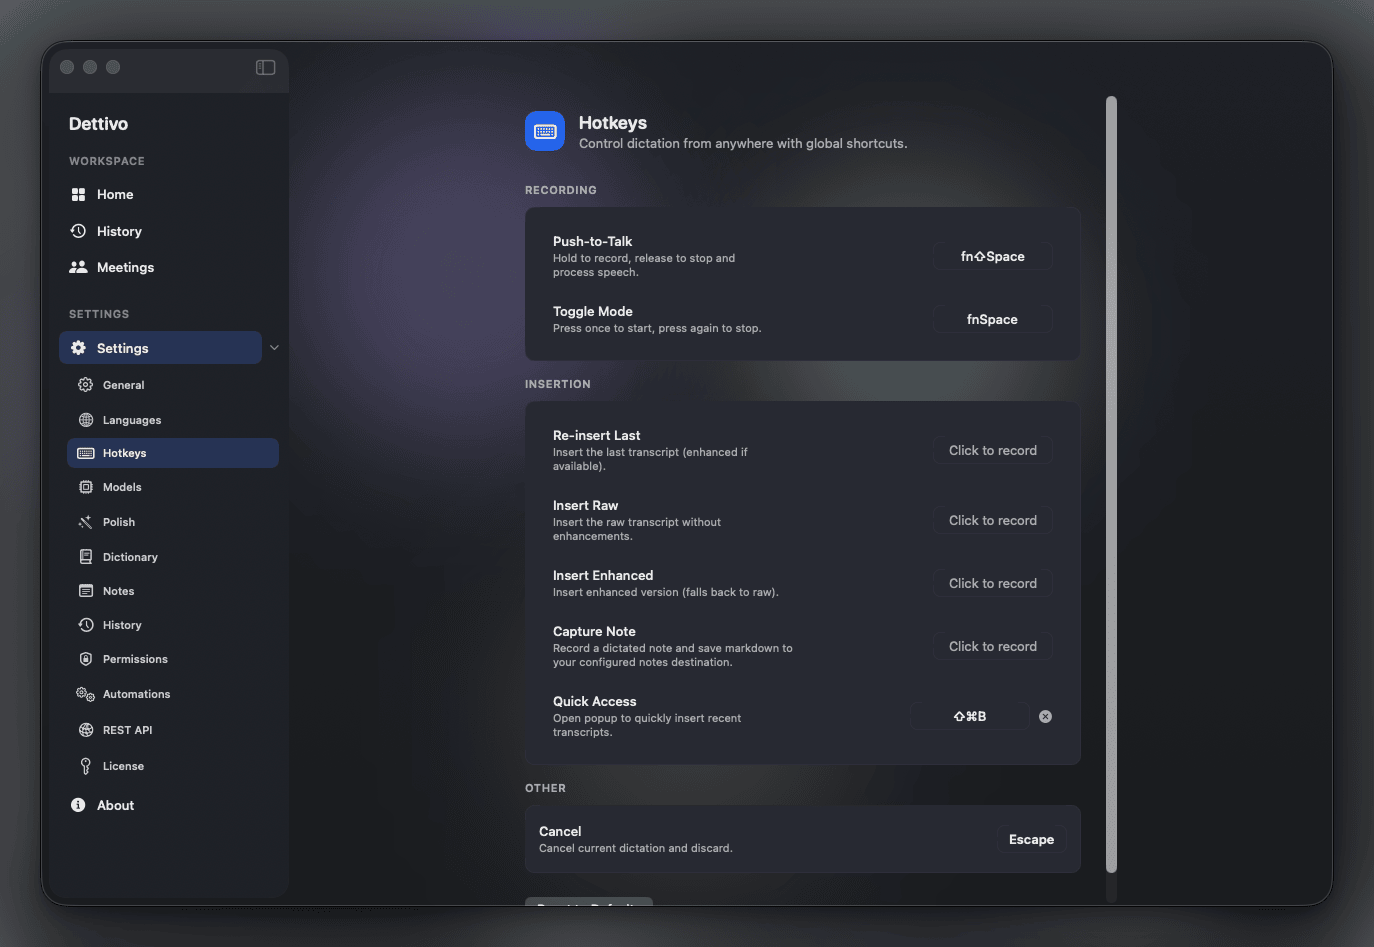Viewport: 1374px width, 947px height.
Task: Click the About info icon
Action: pos(78,805)
